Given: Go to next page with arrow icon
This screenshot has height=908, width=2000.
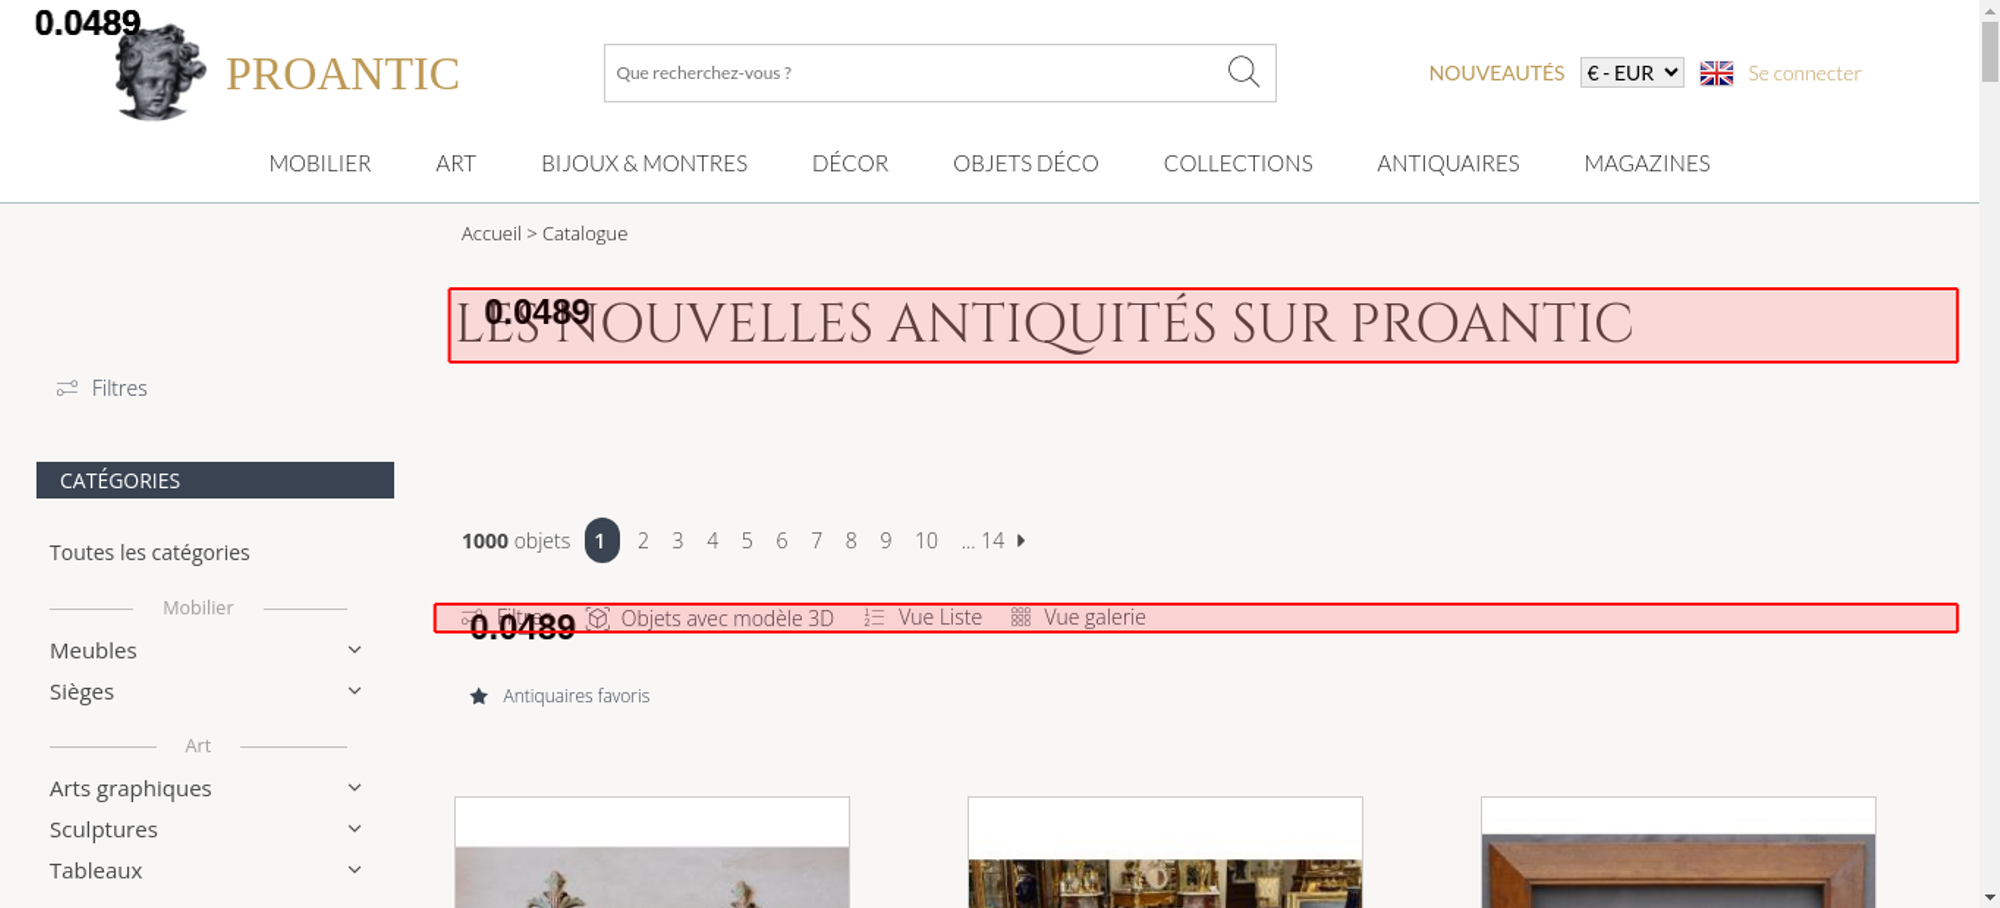Looking at the screenshot, I should 1021,541.
